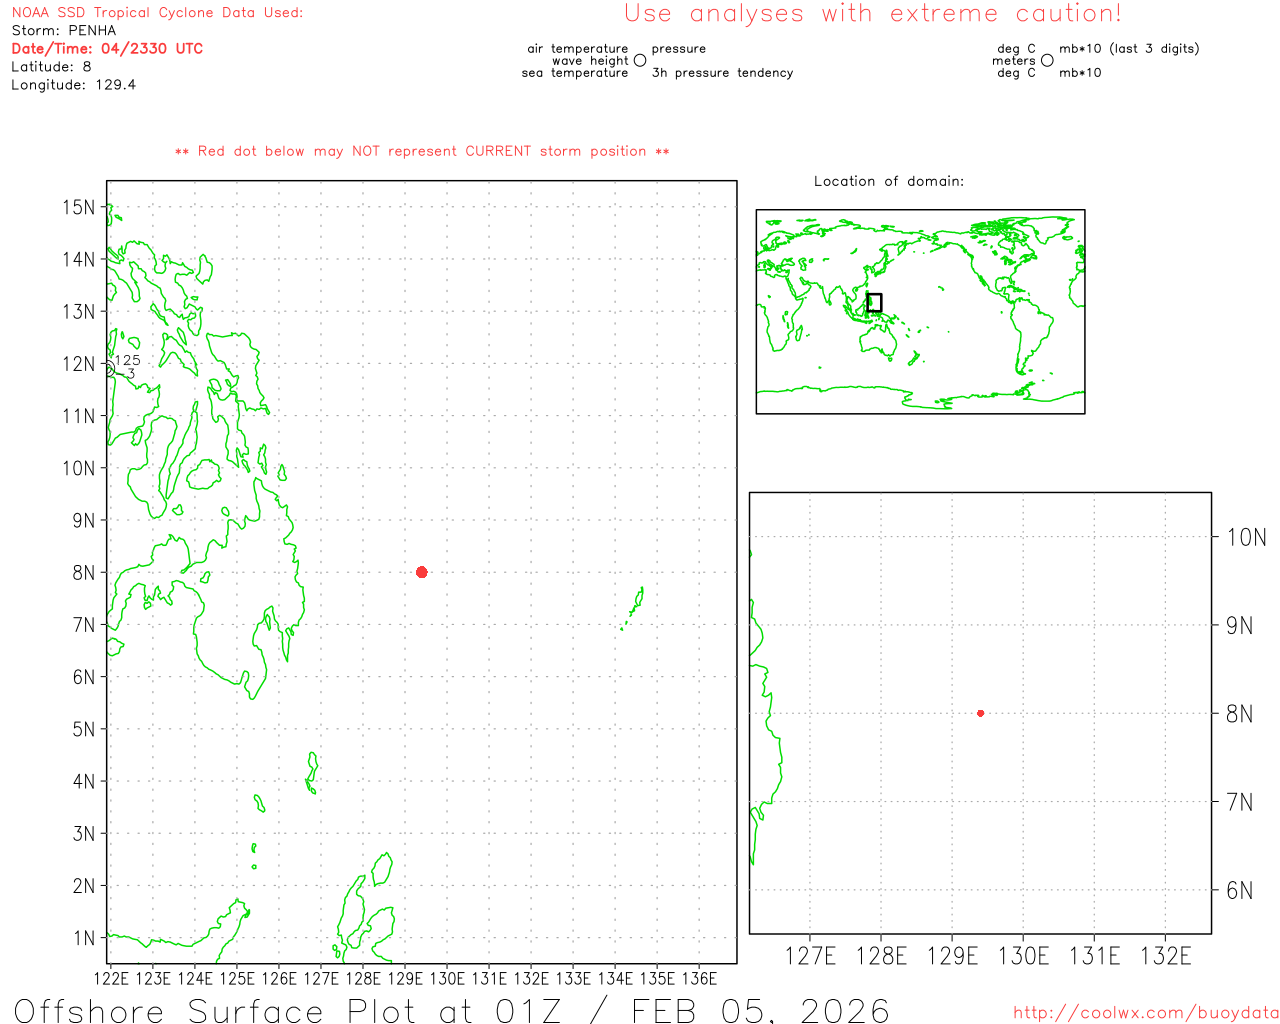Screen dimensions: 1280x1024
Task: Click the left legend station circle
Action: tap(640, 60)
